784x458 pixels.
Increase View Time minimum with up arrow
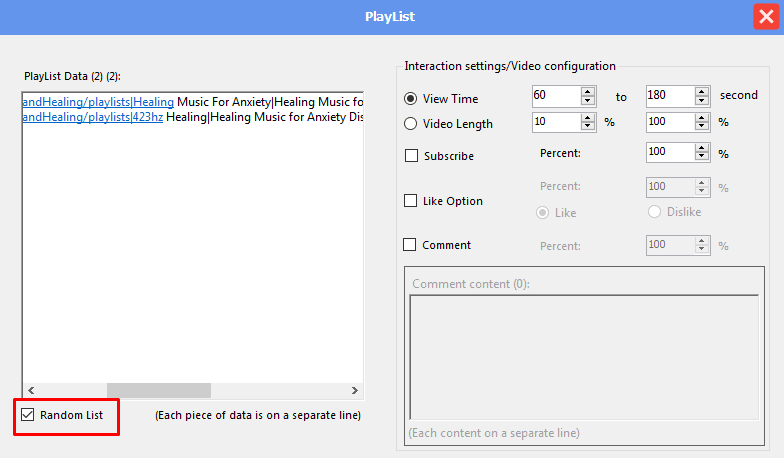(588, 92)
